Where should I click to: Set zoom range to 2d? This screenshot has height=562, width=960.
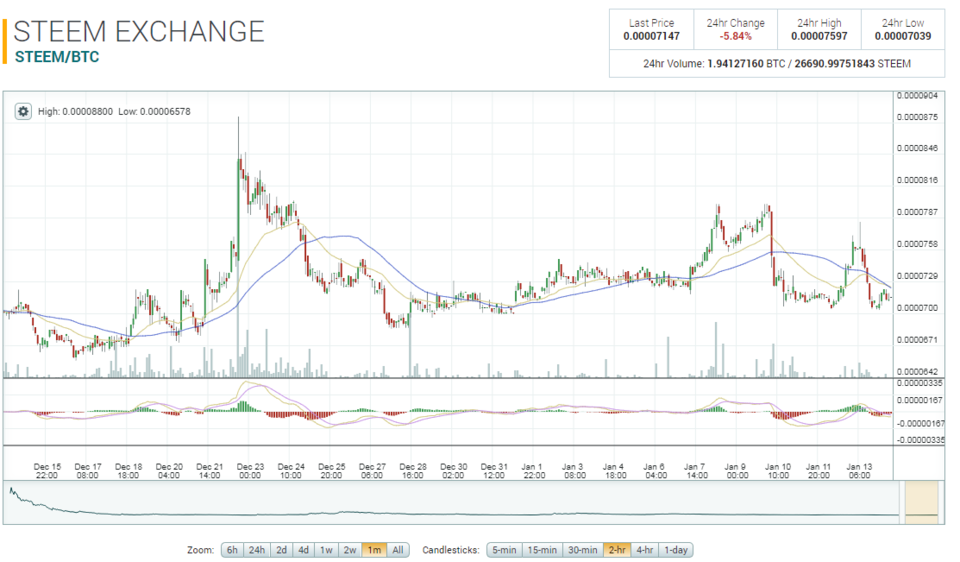[x=281, y=550]
